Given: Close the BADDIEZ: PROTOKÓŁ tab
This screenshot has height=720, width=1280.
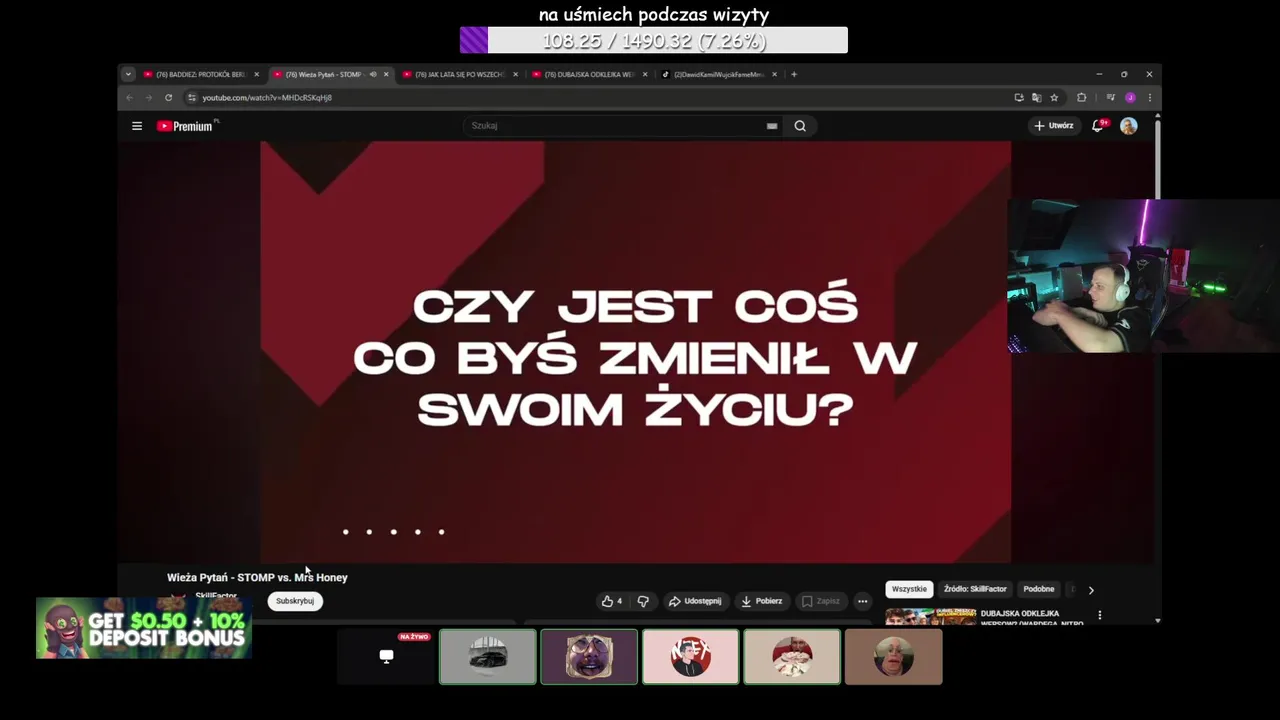Looking at the screenshot, I should (256, 74).
